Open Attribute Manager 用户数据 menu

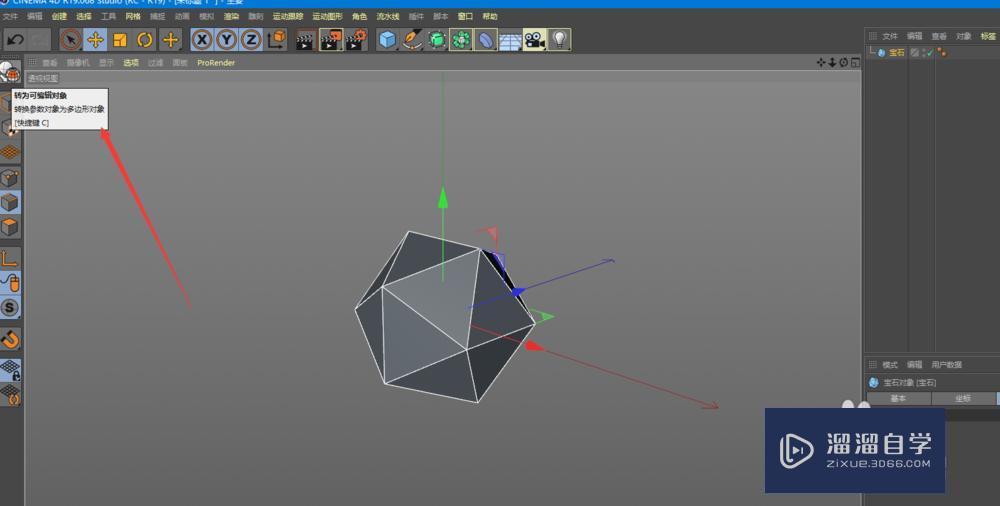click(946, 365)
